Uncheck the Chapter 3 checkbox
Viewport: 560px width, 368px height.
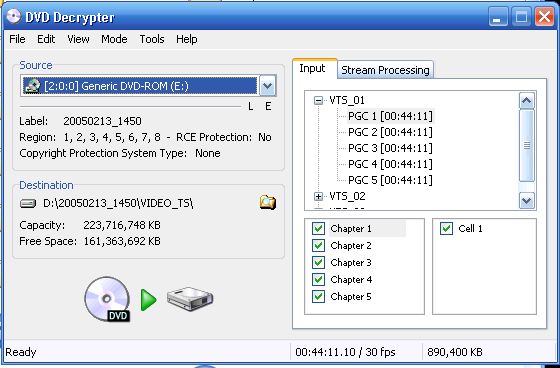pos(318,263)
